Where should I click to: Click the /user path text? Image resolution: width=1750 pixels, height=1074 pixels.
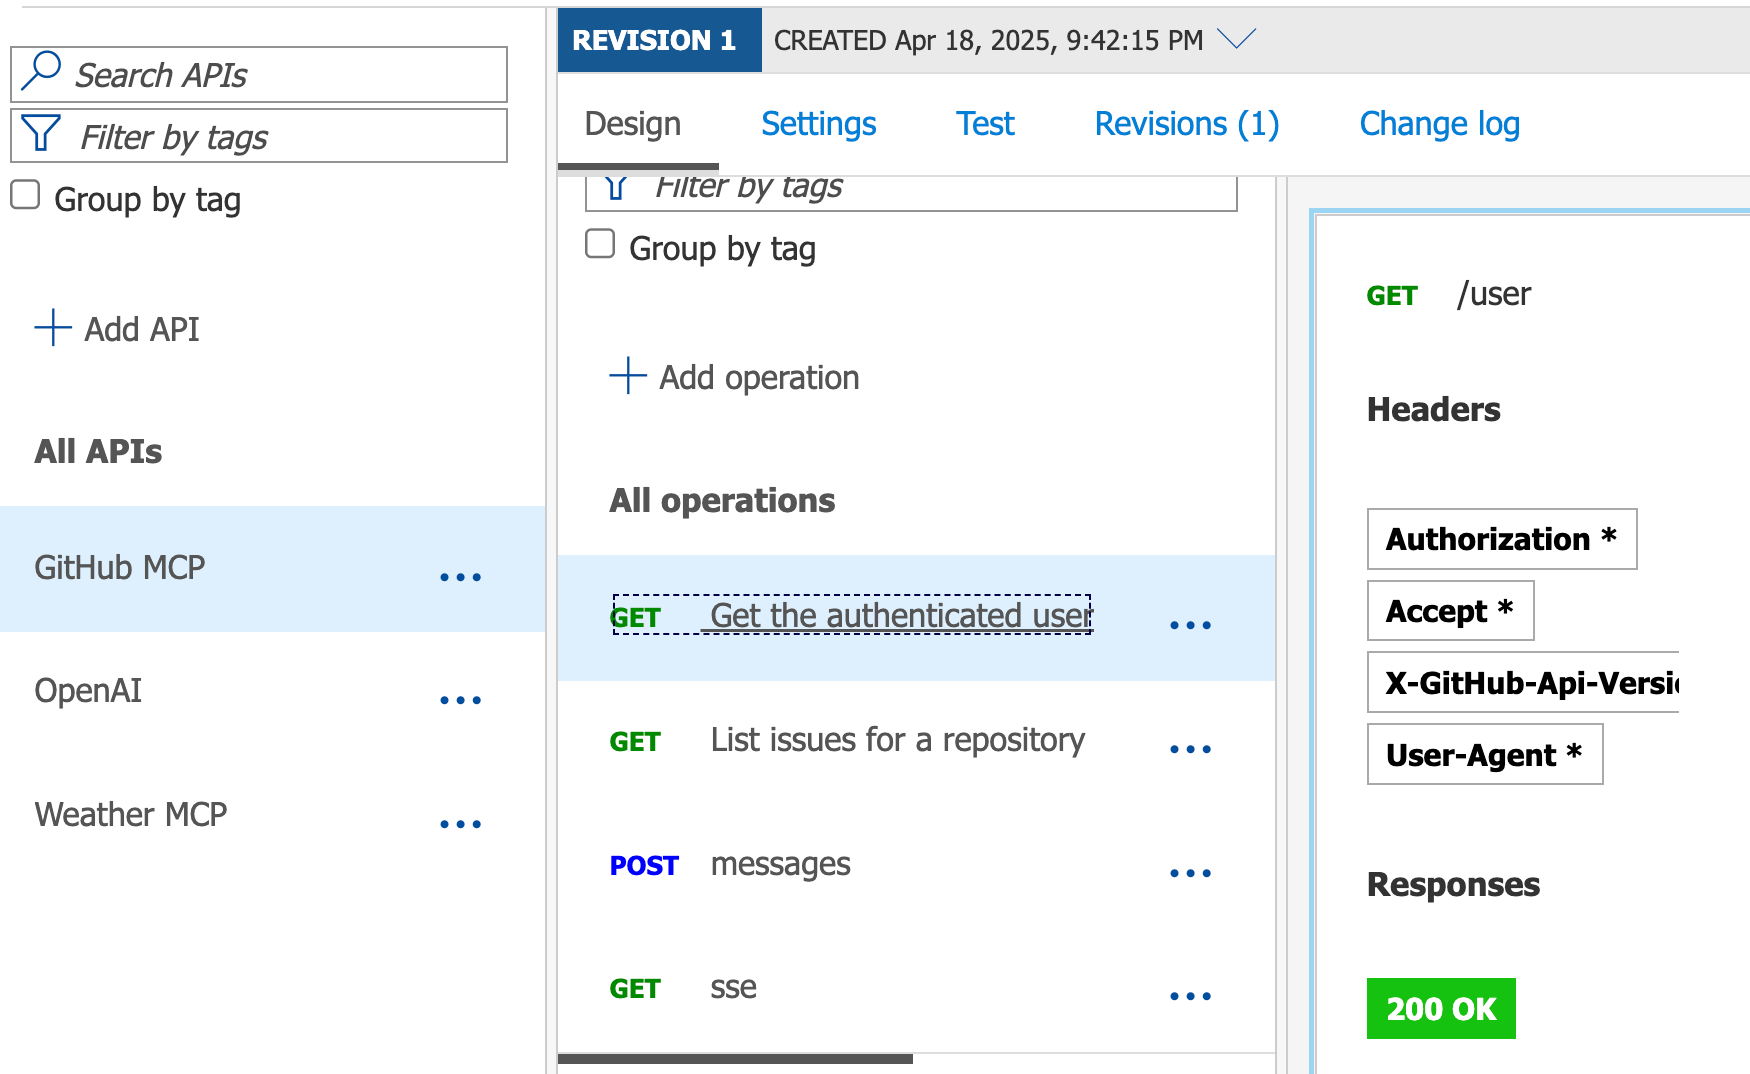[1494, 294]
